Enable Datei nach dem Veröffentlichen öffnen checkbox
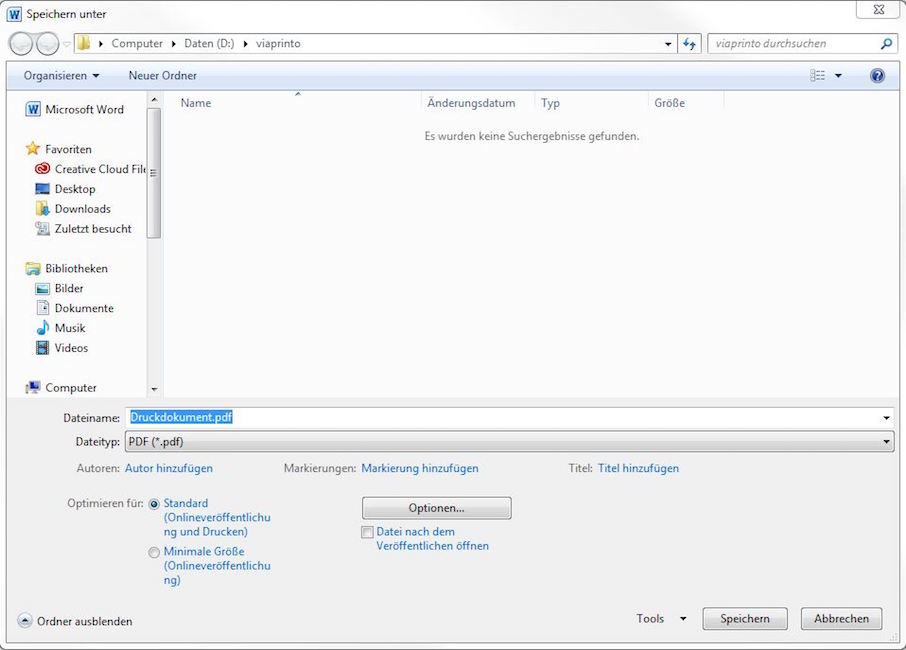Screen dimensions: 906x650 click(x=367, y=532)
